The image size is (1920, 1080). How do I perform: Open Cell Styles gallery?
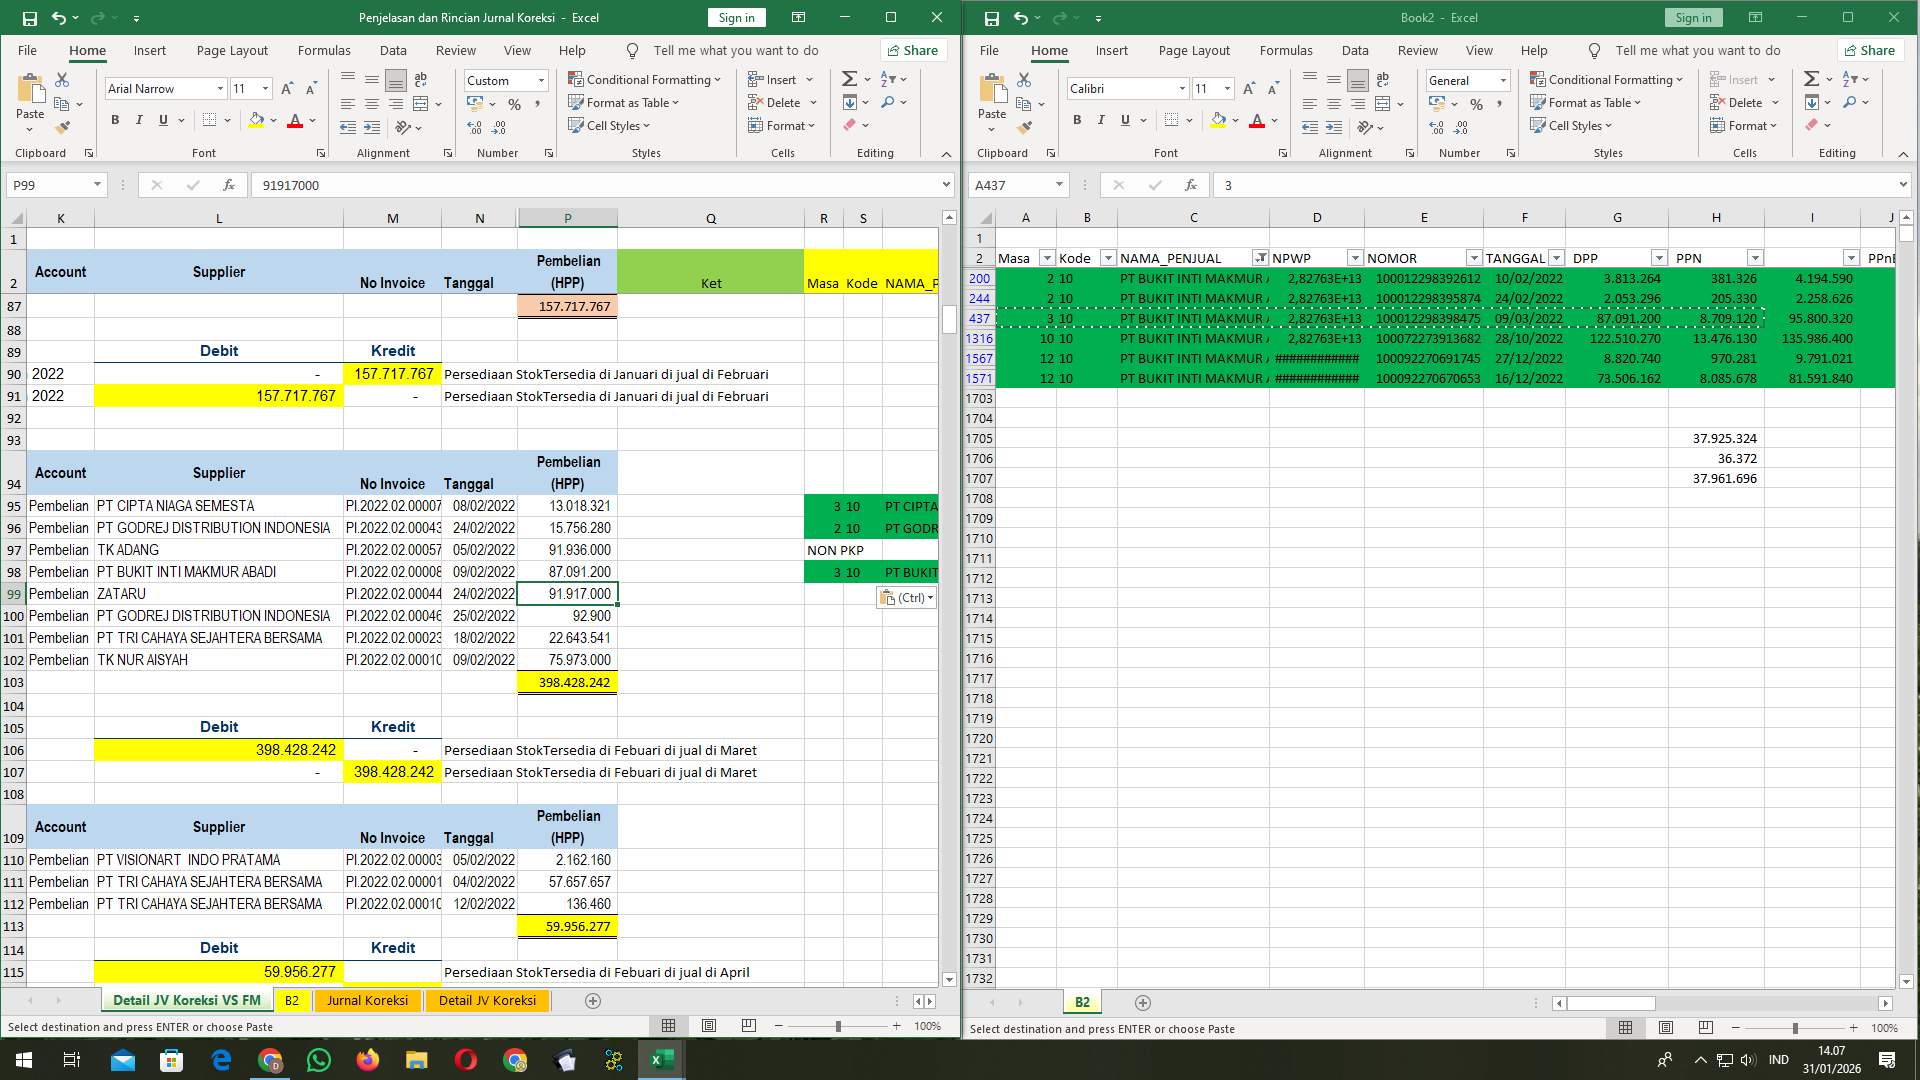click(x=609, y=125)
